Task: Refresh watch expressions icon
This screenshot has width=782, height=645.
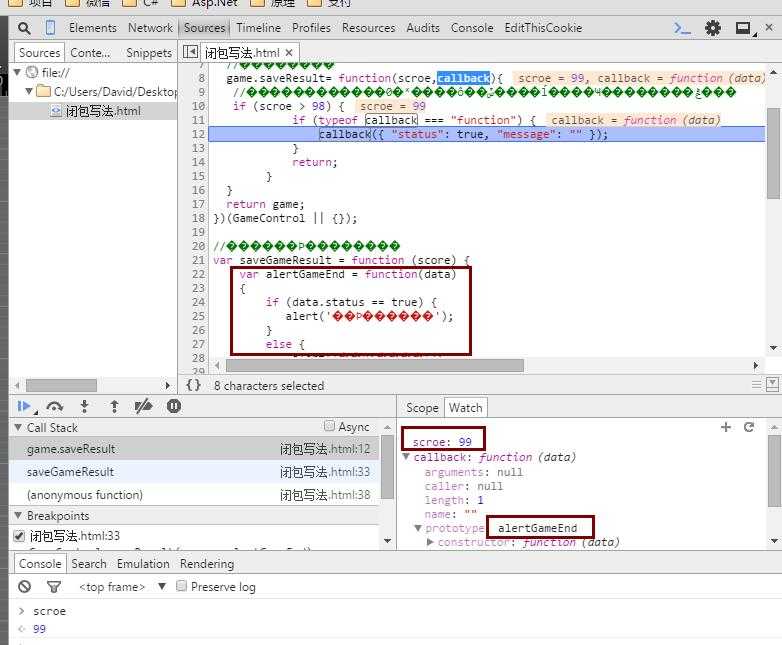Action: pos(749,427)
